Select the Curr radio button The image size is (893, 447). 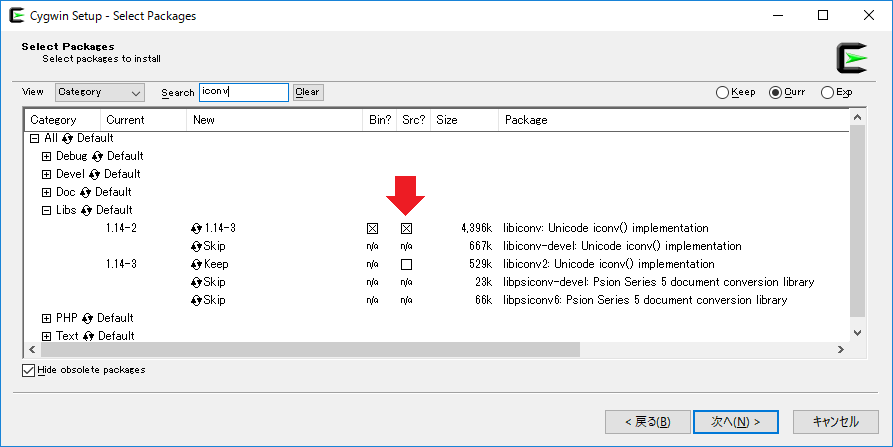pos(775,92)
